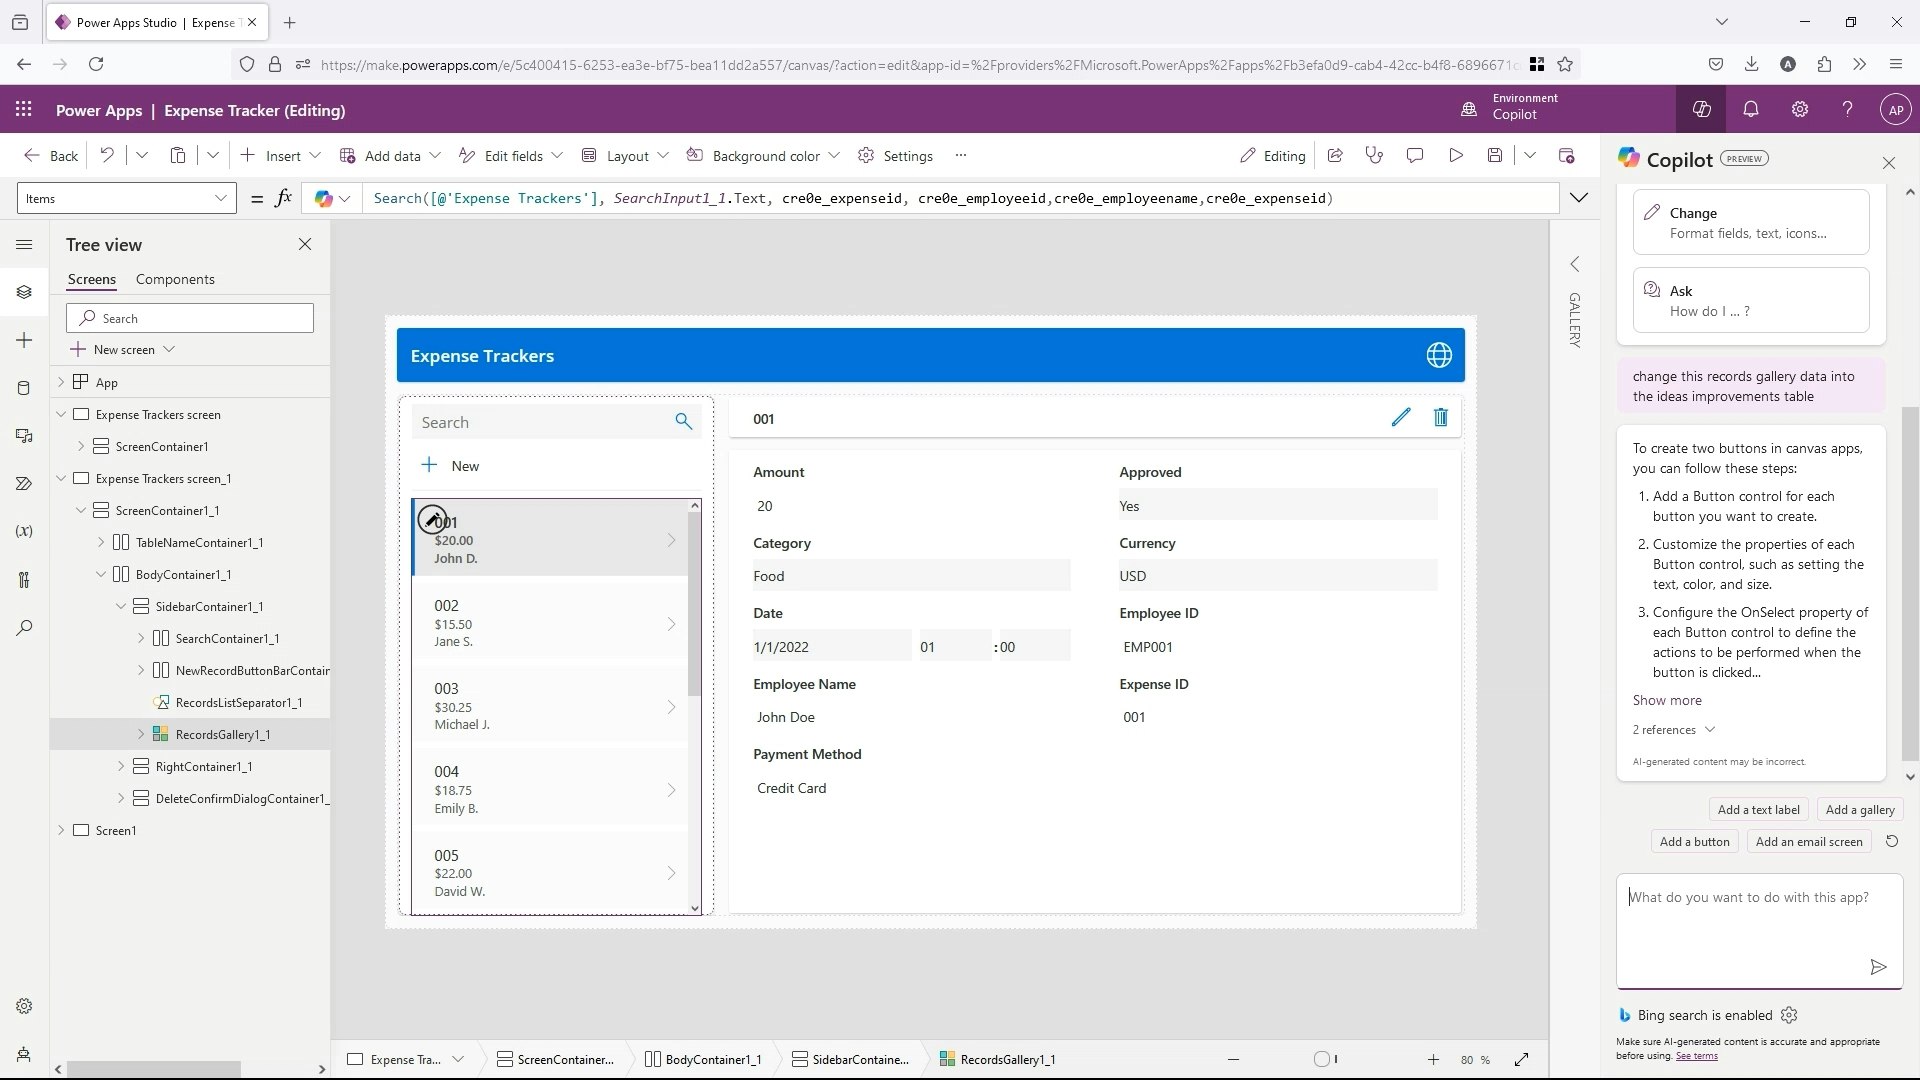The image size is (1920, 1080).
Task: Click the pencil edit icon for record 001
Action: point(1400,418)
